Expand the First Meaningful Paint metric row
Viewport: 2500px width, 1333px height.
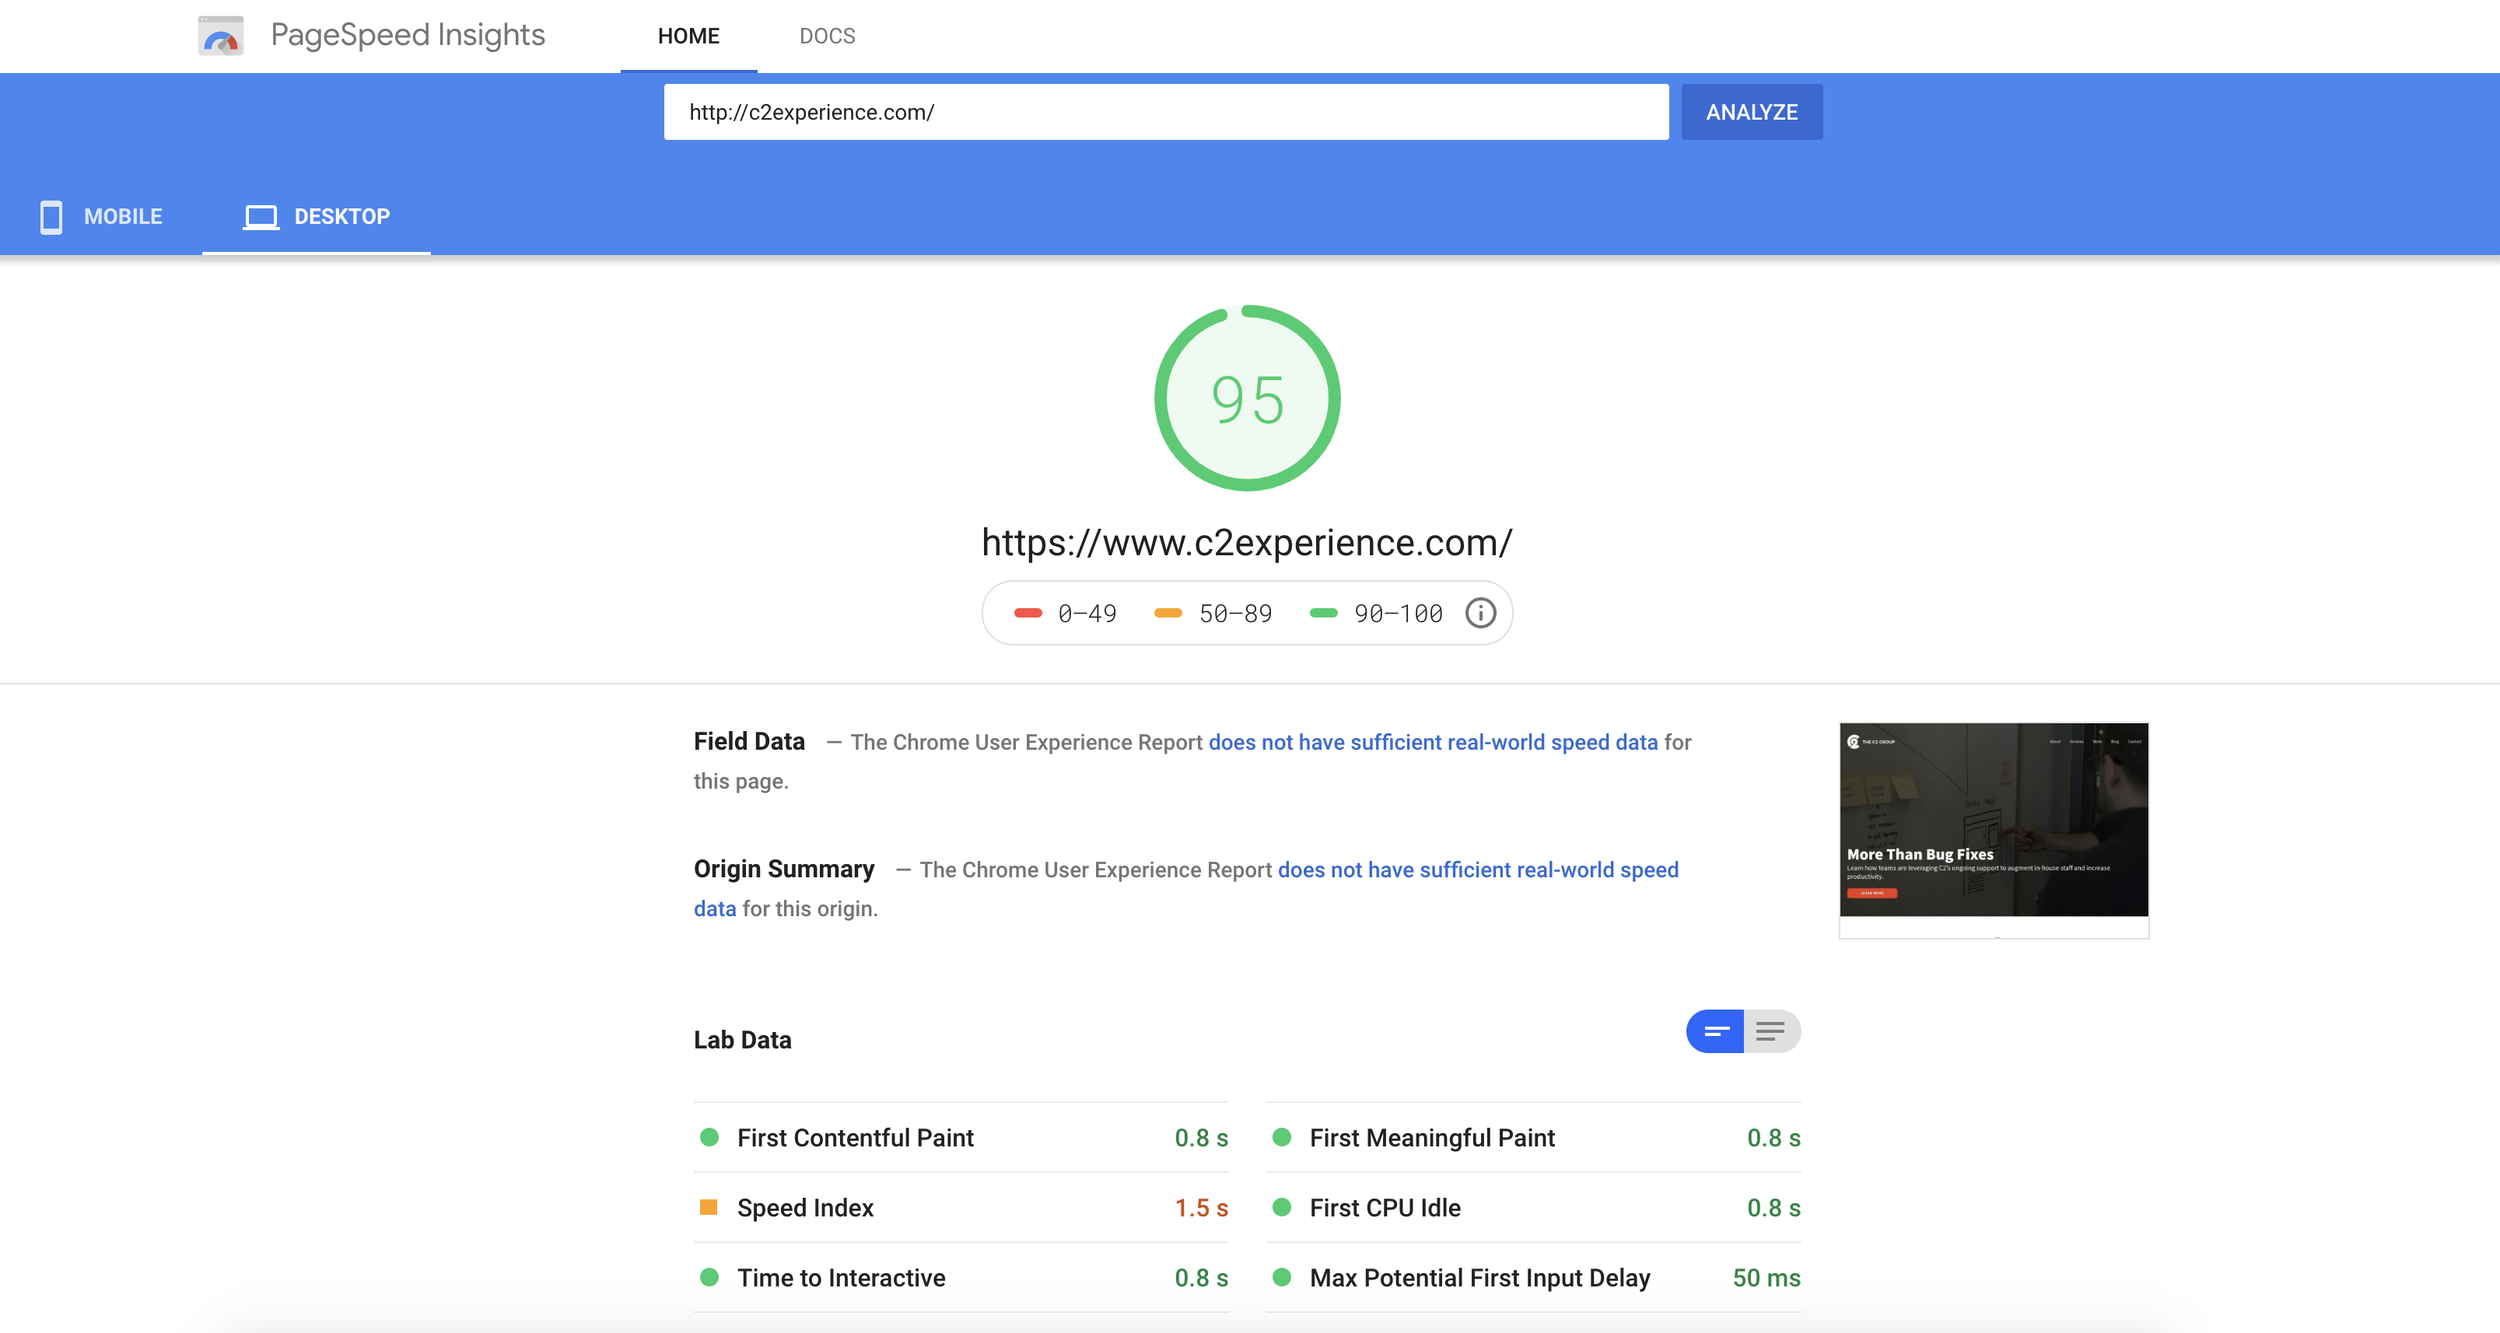coord(1431,1137)
